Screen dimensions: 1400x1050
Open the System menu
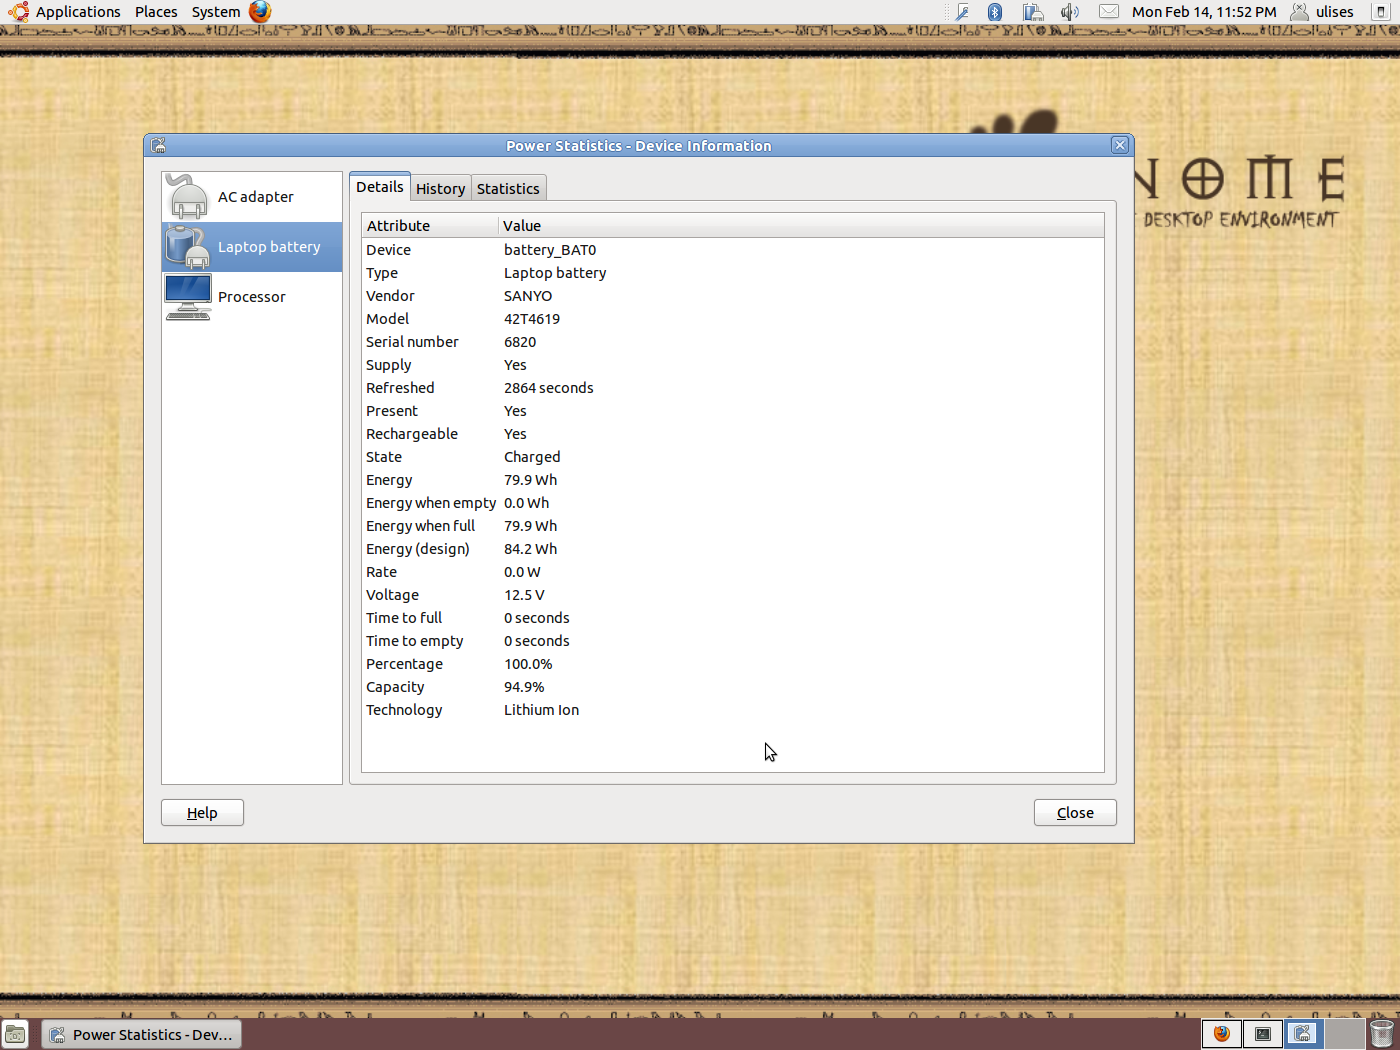216,12
